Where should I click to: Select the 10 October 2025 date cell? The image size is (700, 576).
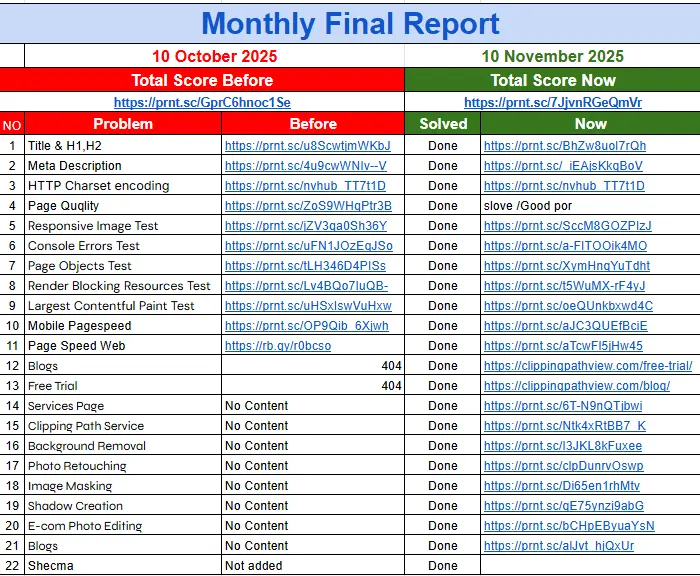[214, 57]
